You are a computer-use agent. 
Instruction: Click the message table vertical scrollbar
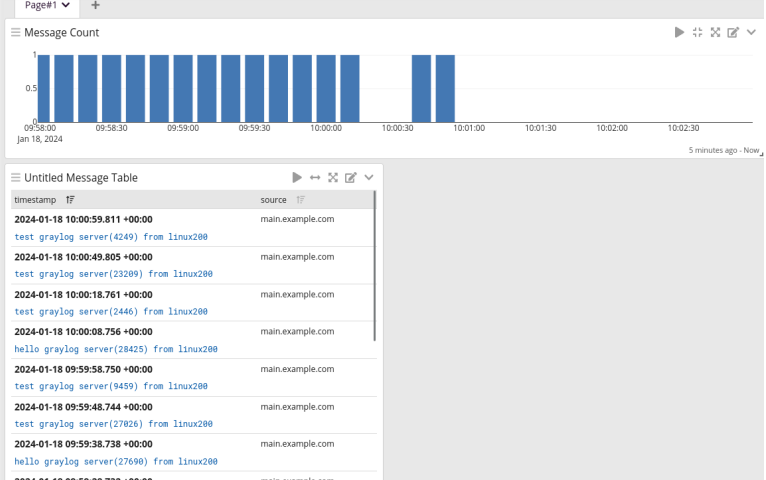point(375,266)
